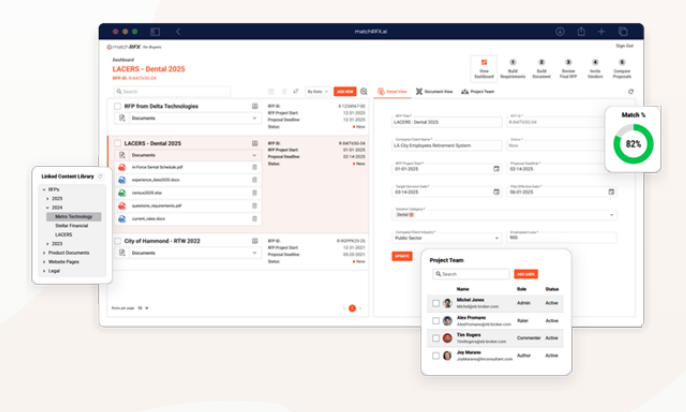Open calendar for RFP Project Start date

[x=497, y=168]
